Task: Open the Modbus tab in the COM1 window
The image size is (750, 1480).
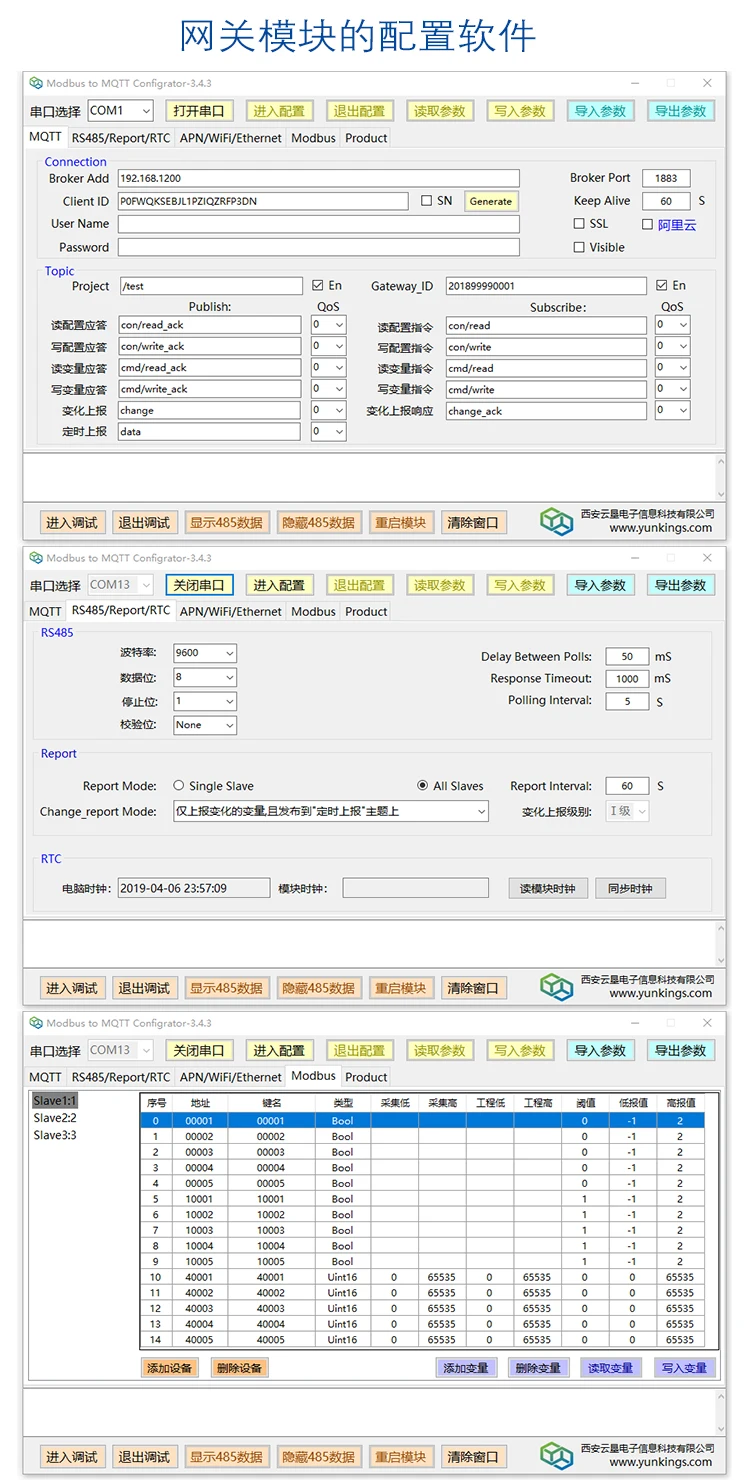Action: (x=313, y=138)
